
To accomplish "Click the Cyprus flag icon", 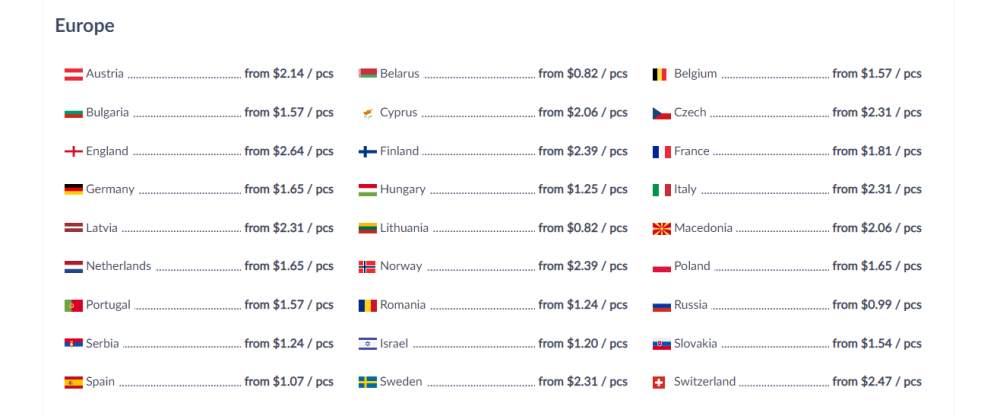I will (367, 113).
